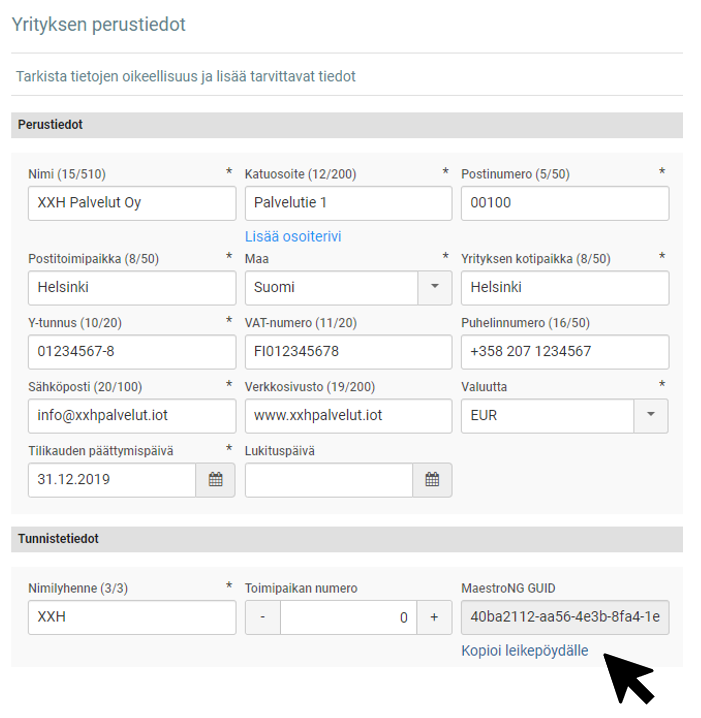Viewport: 701px width, 718px height.
Task: Click the Sähköposti email field
Action: click(132, 416)
